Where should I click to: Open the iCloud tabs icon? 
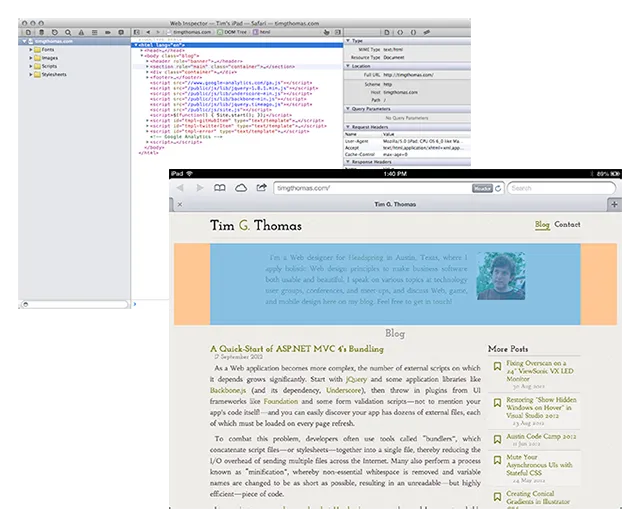point(241,188)
